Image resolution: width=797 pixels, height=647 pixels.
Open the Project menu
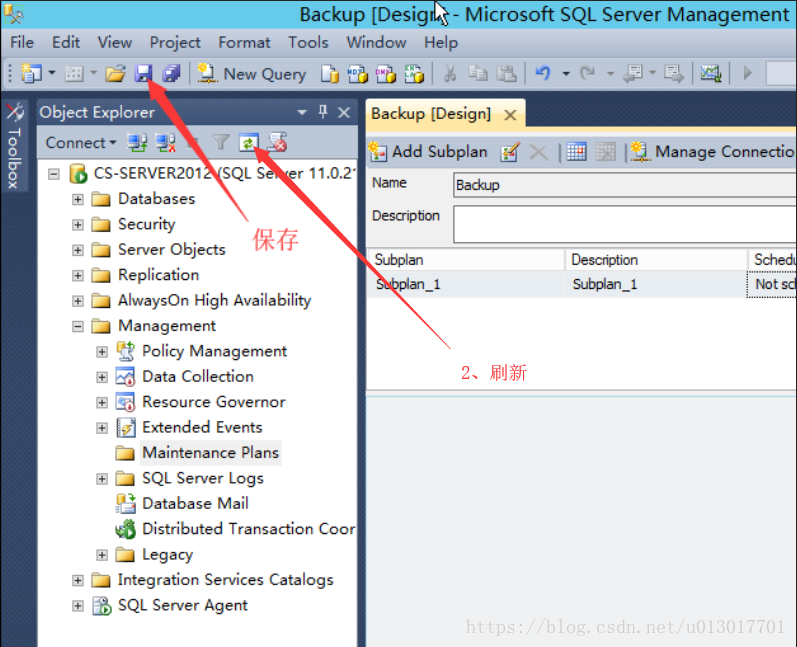(x=175, y=43)
